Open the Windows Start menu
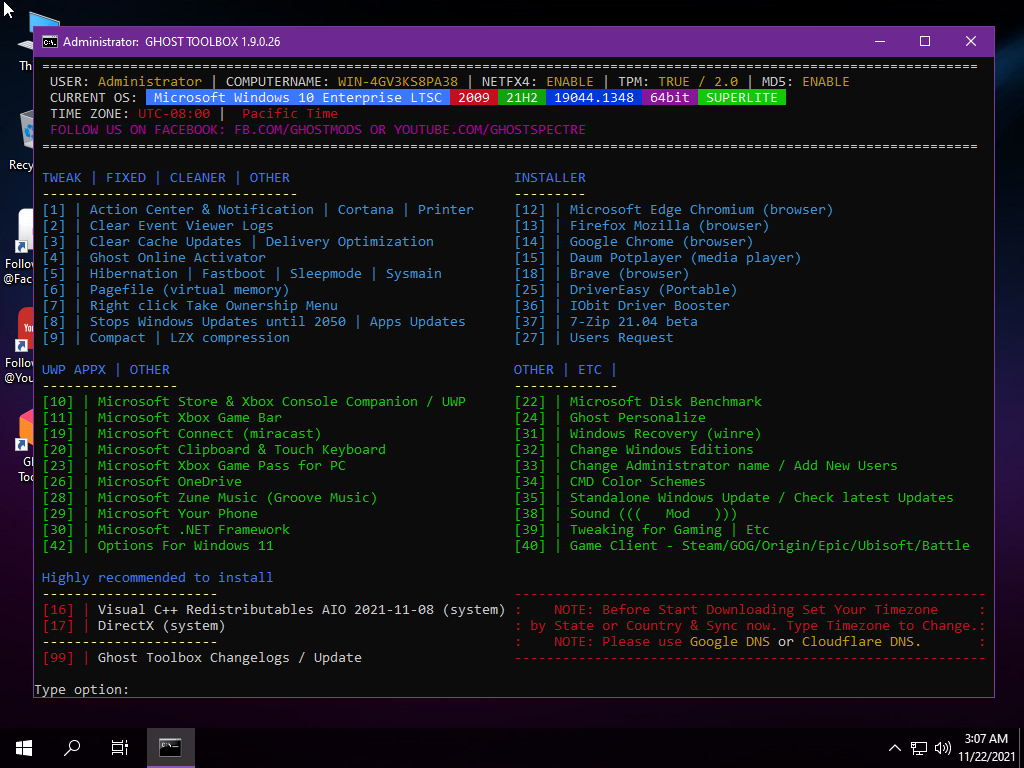This screenshot has width=1024, height=768. 24,747
